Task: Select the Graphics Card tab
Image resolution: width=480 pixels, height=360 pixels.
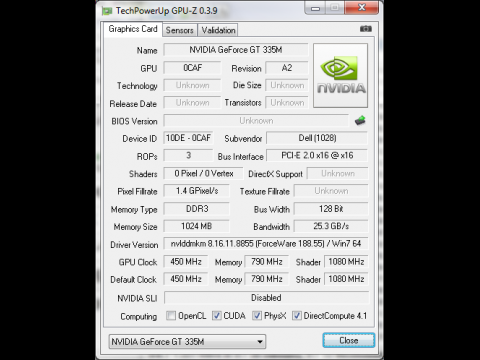Action: [133, 29]
